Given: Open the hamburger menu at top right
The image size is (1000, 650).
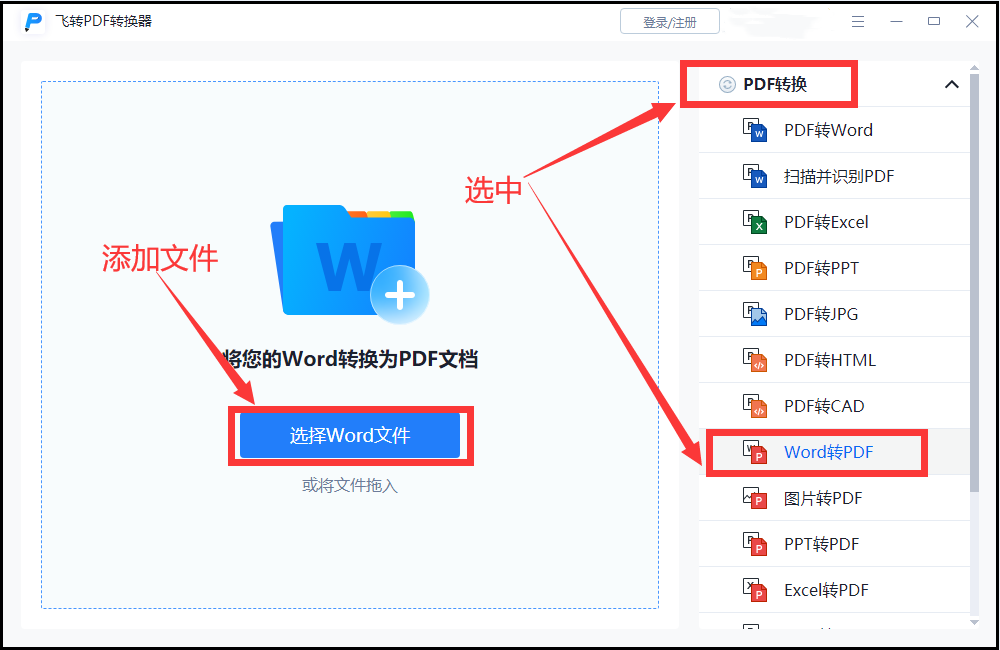Looking at the screenshot, I should [x=858, y=21].
